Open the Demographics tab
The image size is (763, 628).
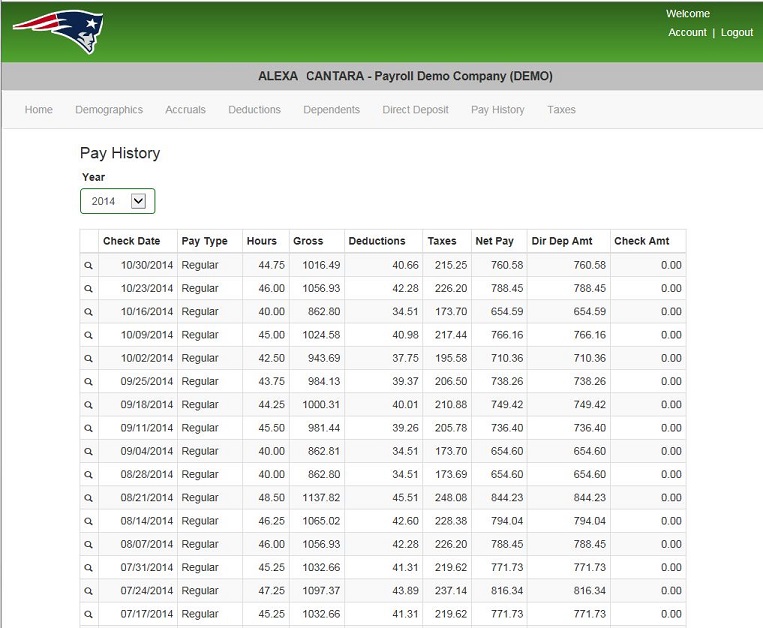click(109, 110)
